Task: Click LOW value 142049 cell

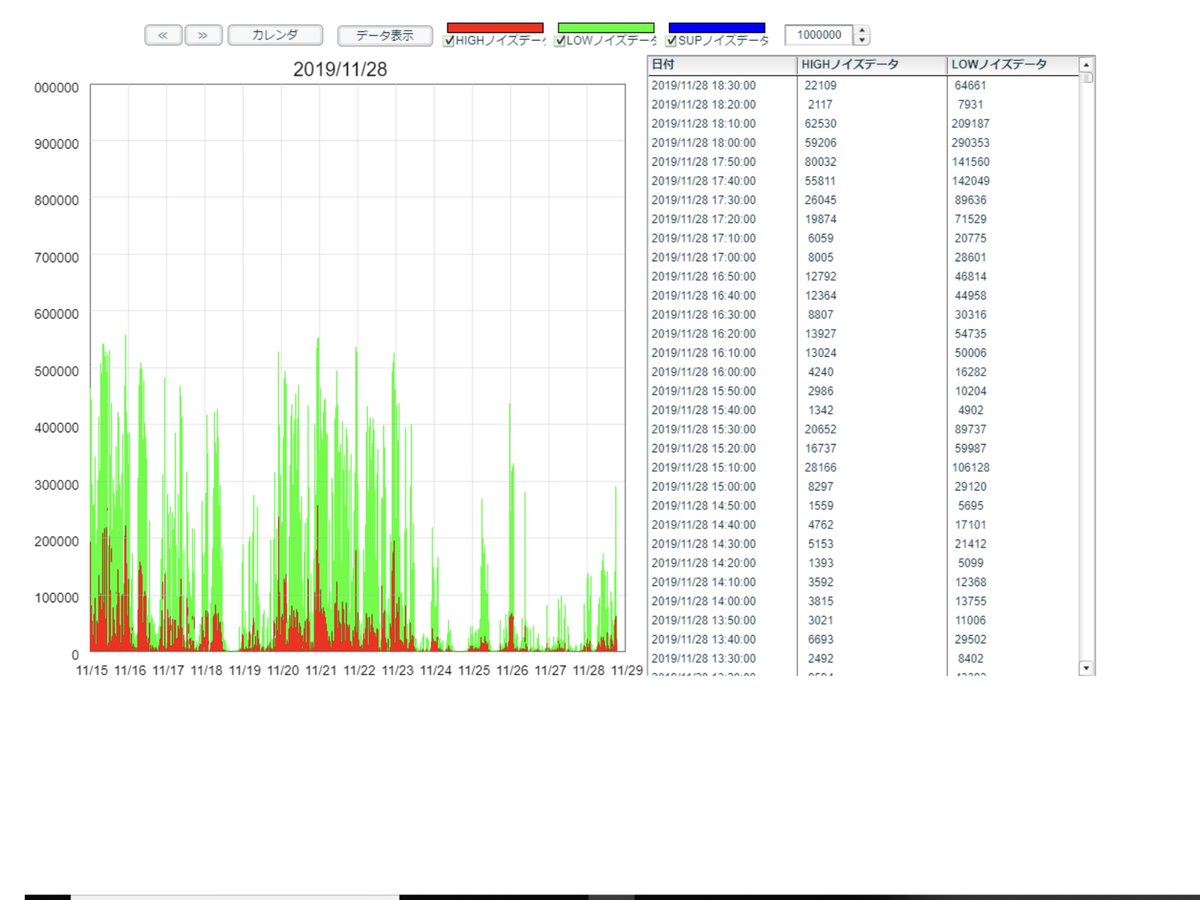Action: (x=1013, y=181)
